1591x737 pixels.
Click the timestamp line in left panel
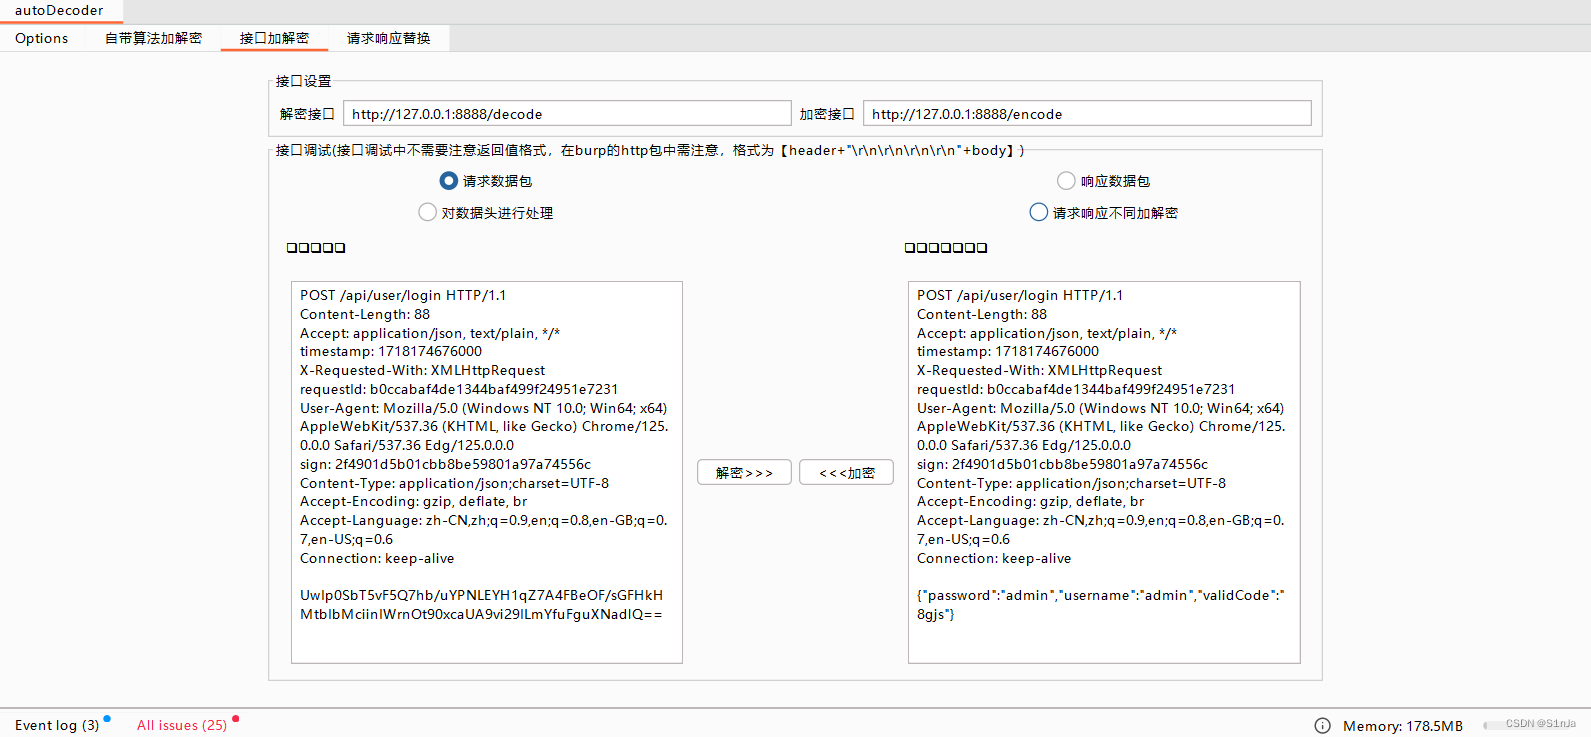click(x=391, y=351)
